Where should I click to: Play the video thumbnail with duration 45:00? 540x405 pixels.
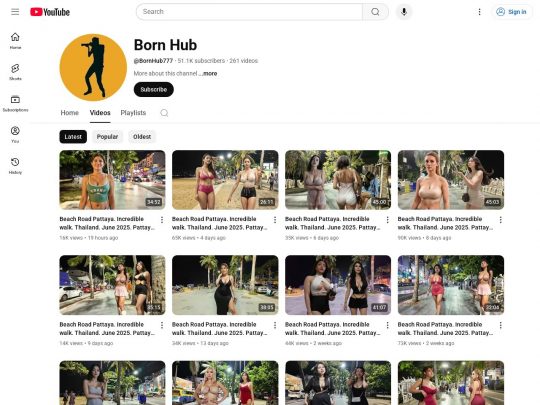pos(338,180)
